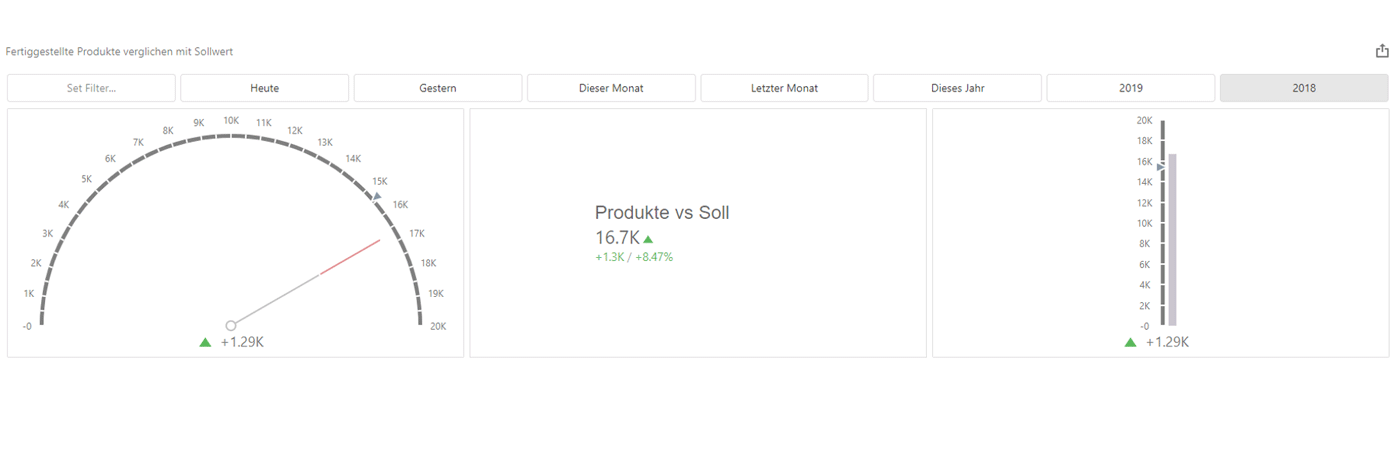Select the Heute filter
Viewport: 1397px width, 456px height.
(x=265, y=88)
